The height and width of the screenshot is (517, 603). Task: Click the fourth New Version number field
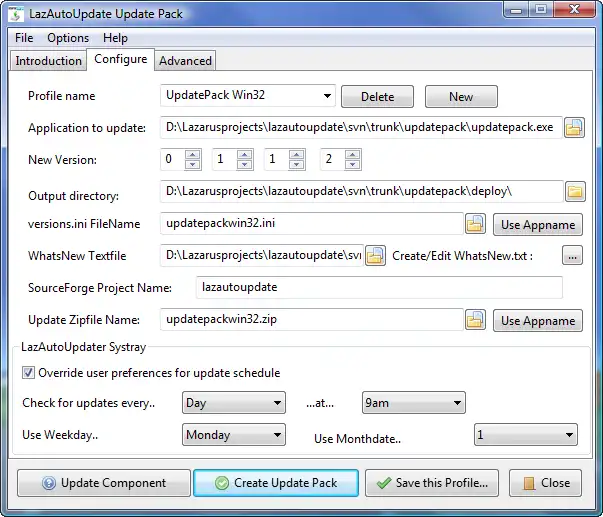click(333, 159)
